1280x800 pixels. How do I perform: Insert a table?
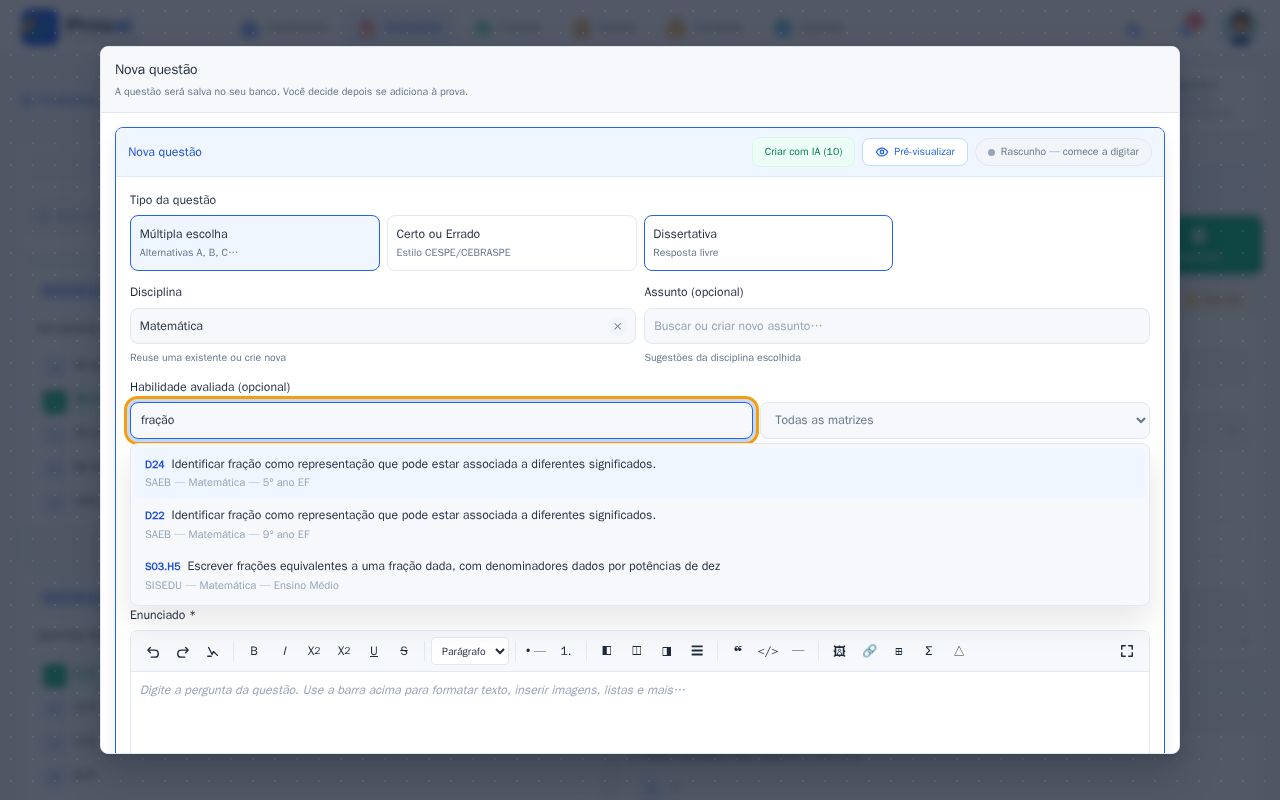tap(899, 651)
